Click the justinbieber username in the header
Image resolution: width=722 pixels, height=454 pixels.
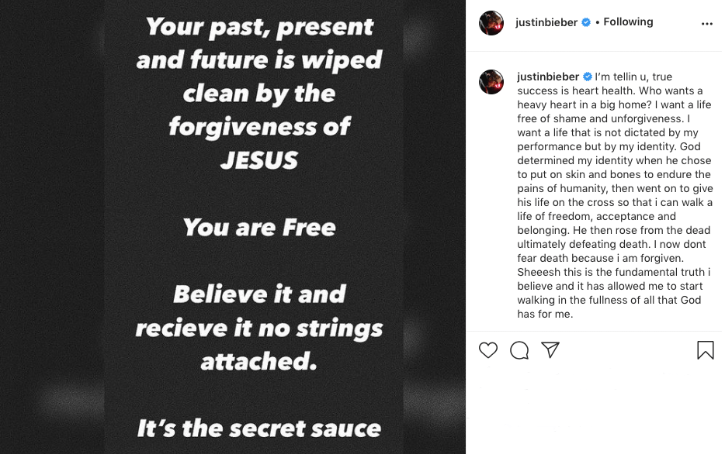click(547, 22)
